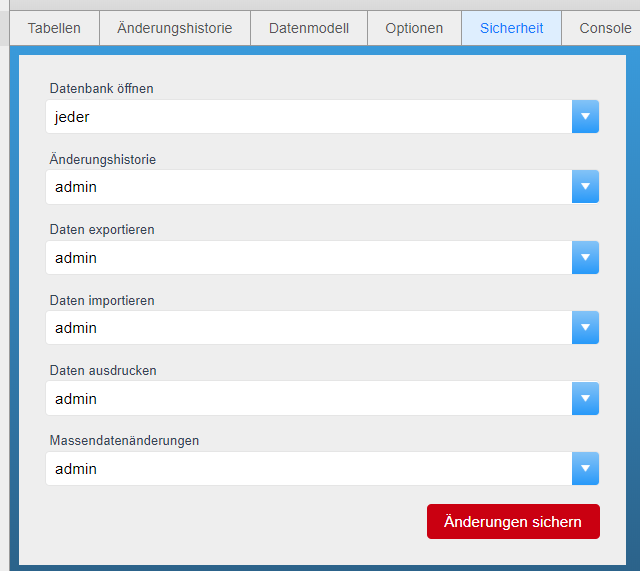The height and width of the screenshot is (571, 640).
Task: Click the blue arrow for Massendatenänderungen
Action: coord(585,469)
